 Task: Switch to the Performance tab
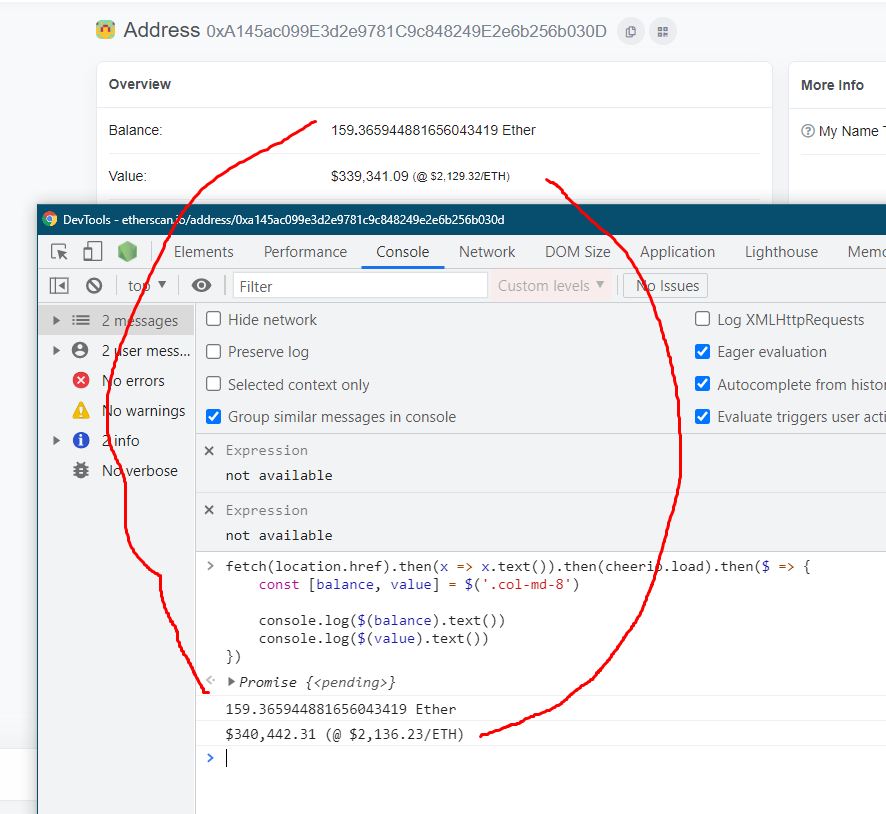point(305,251)
